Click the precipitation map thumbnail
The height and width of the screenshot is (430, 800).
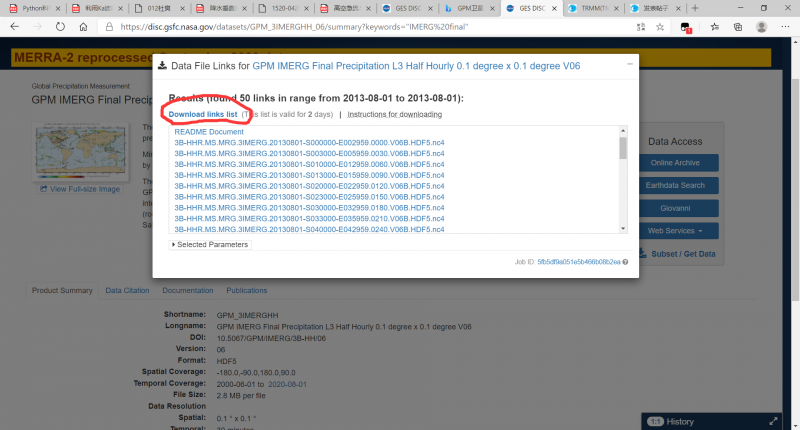click(x=81, y=151)
